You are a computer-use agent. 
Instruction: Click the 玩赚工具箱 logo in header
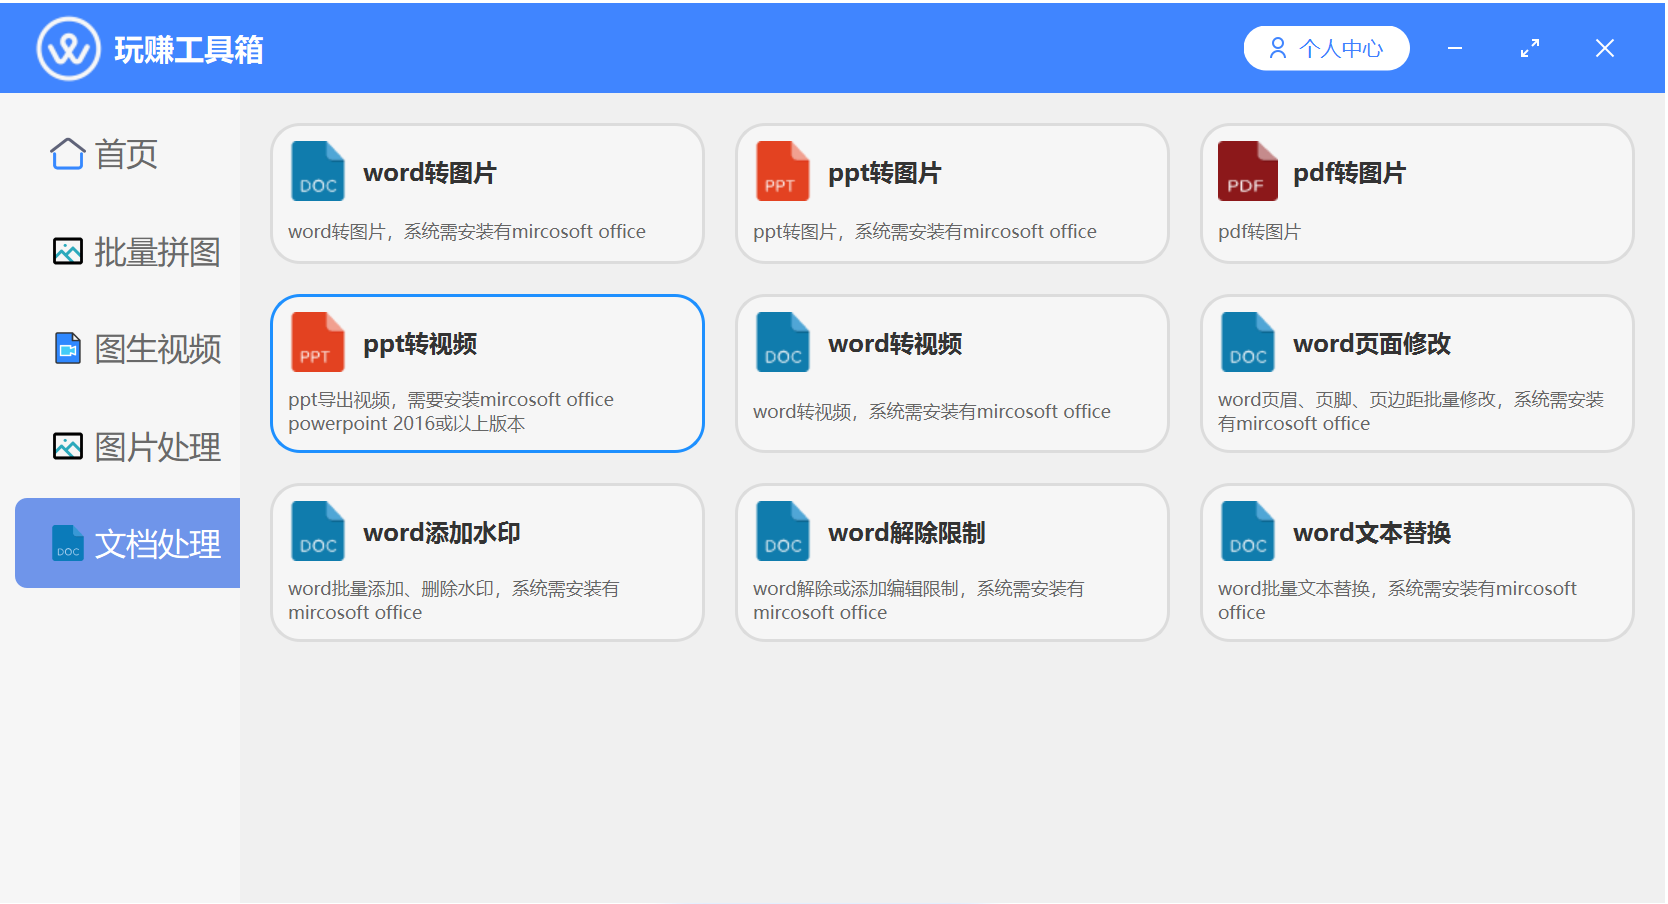click(69, 48)
